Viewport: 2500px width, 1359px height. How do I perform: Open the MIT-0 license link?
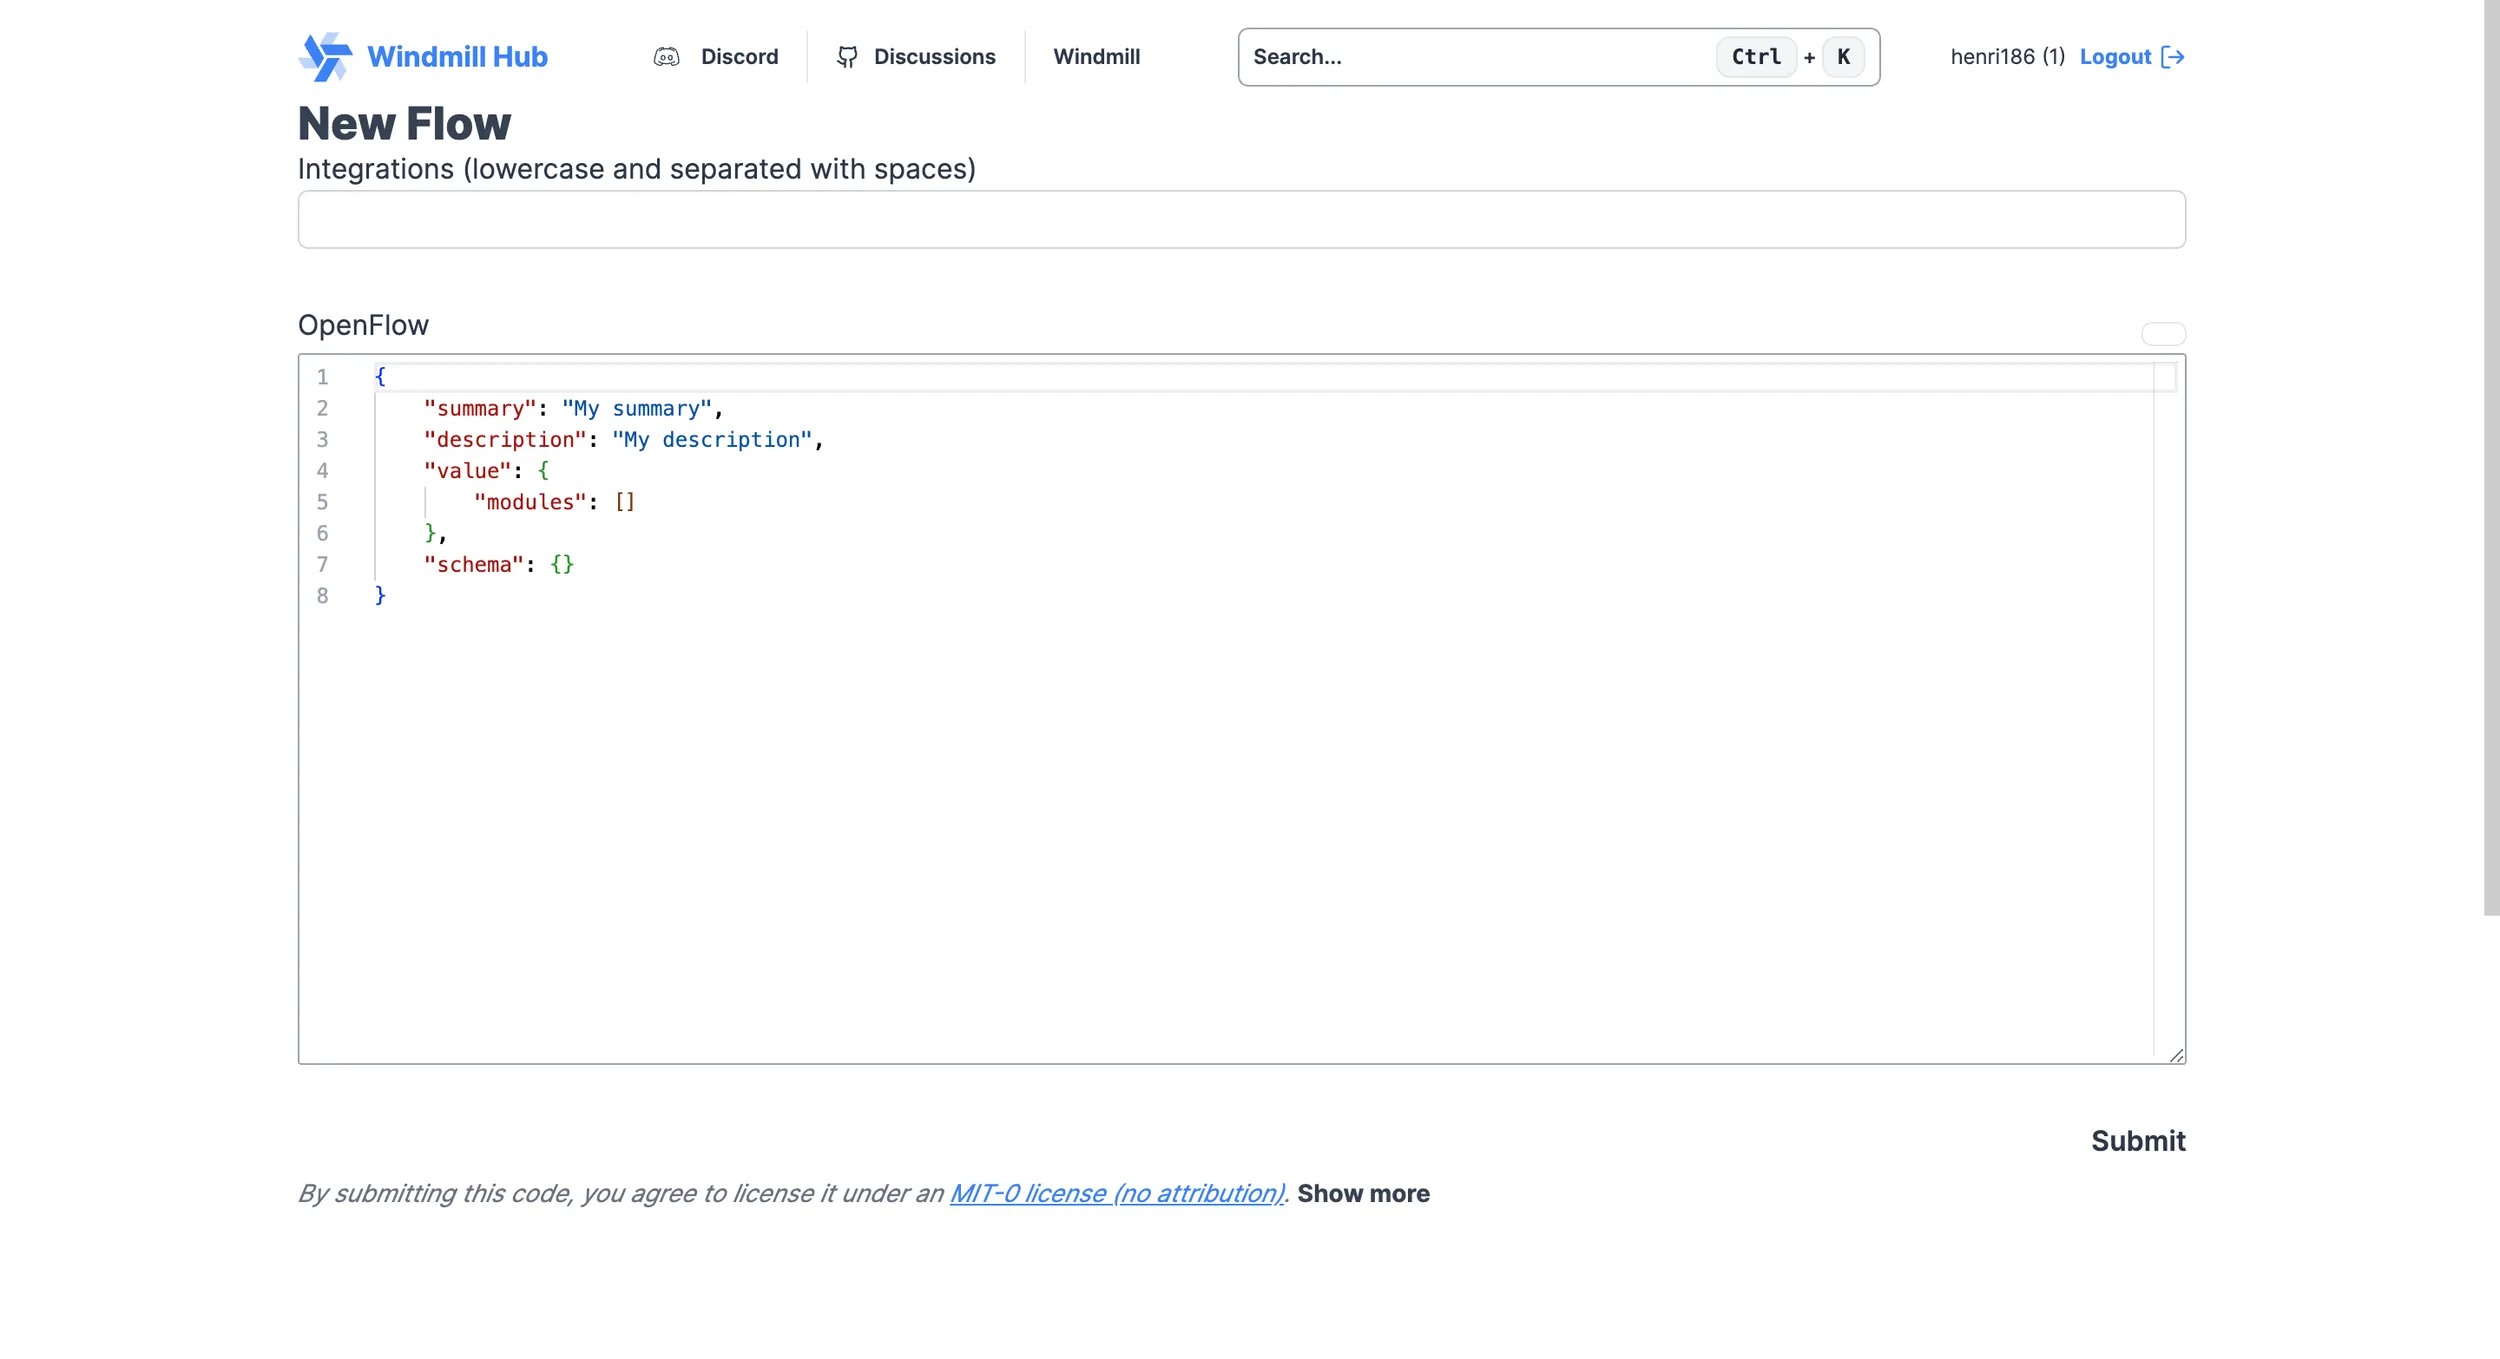1116,1193
